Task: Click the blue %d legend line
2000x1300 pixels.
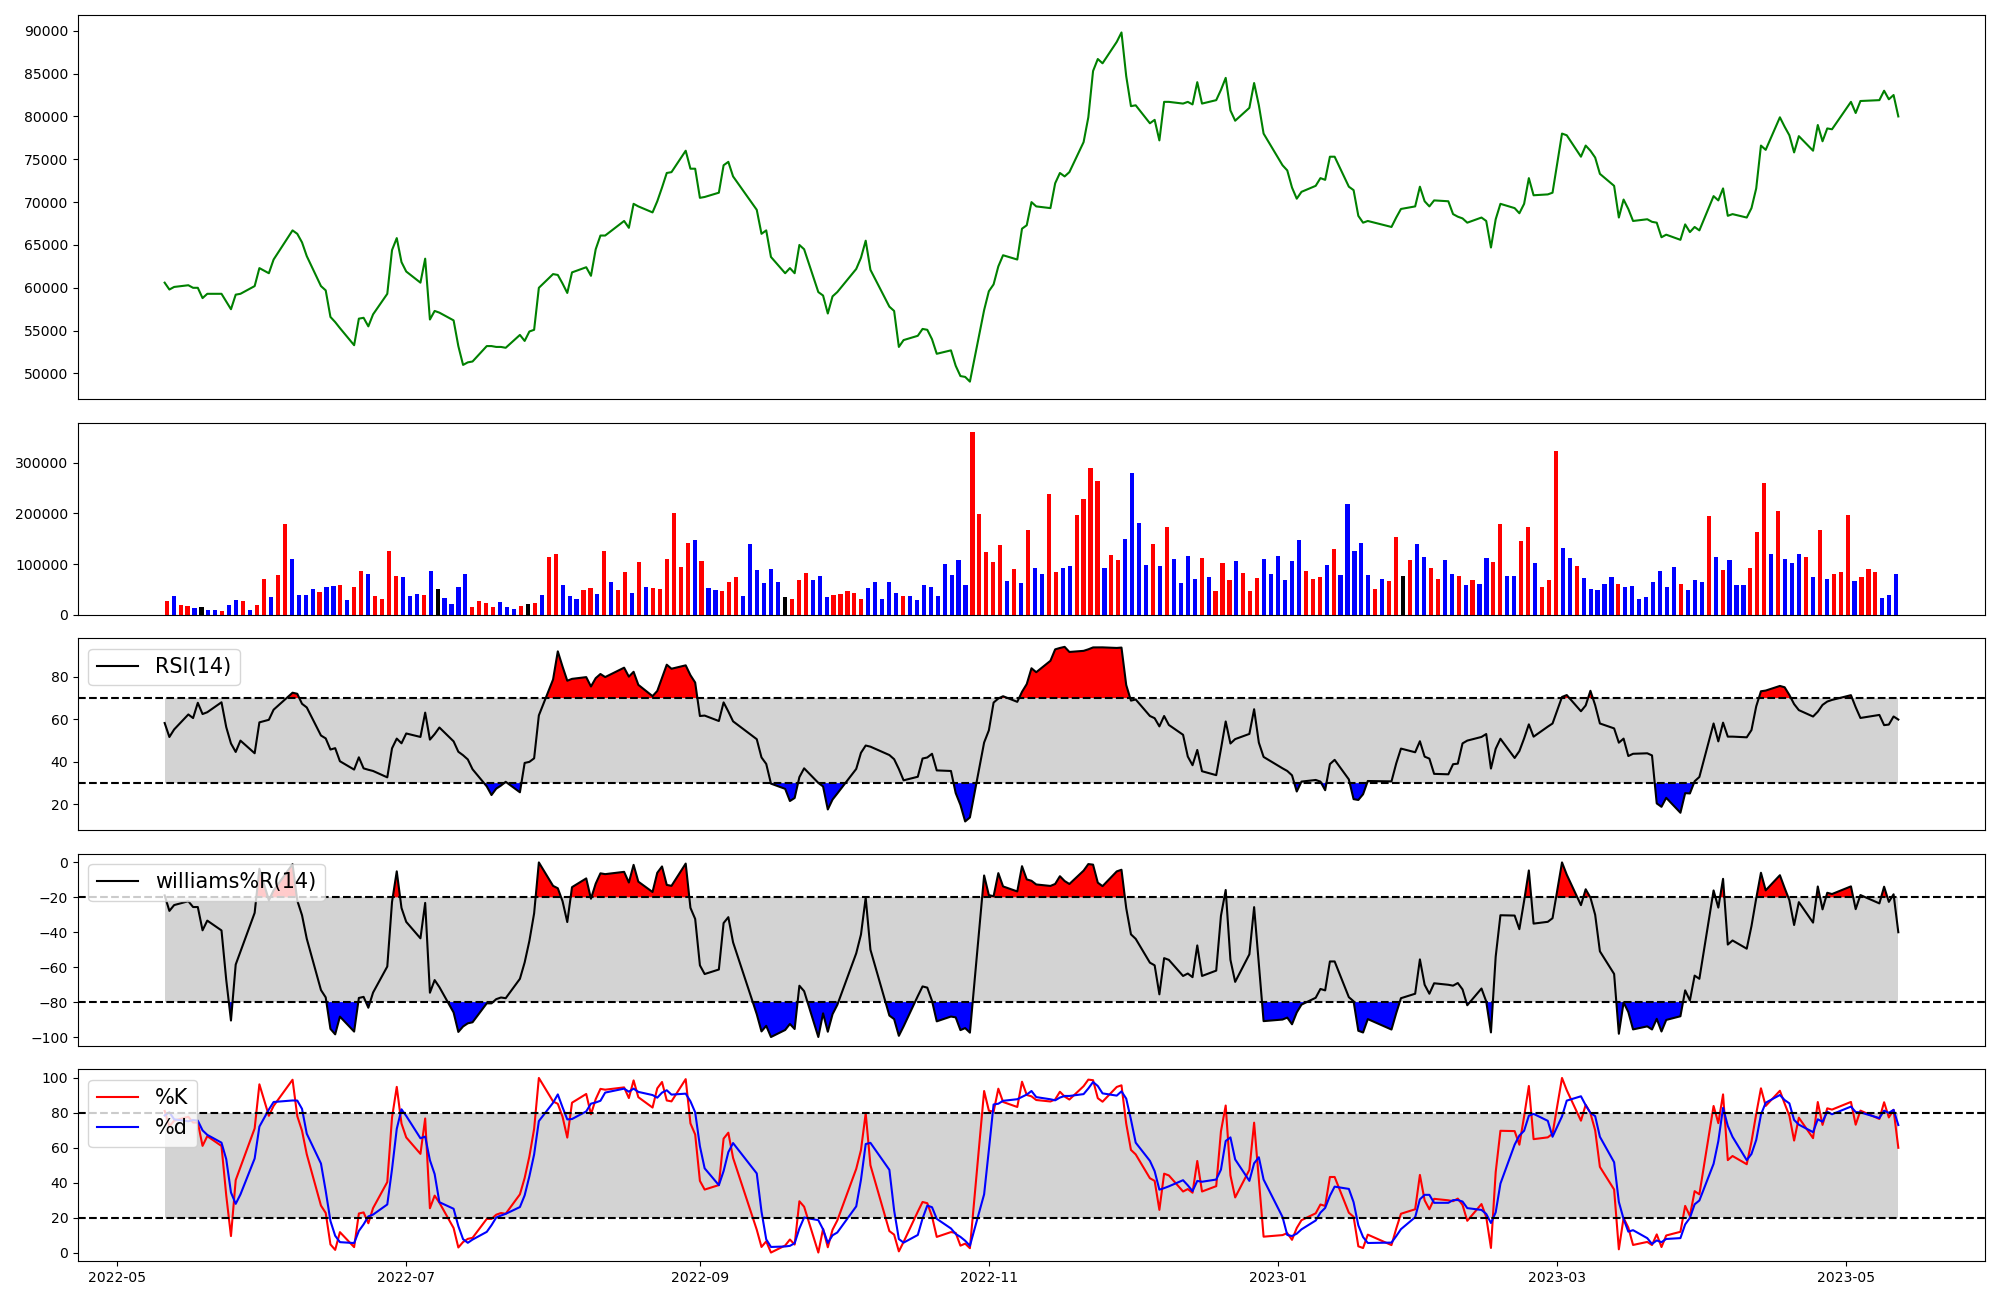Action: tap(116, 1128)
